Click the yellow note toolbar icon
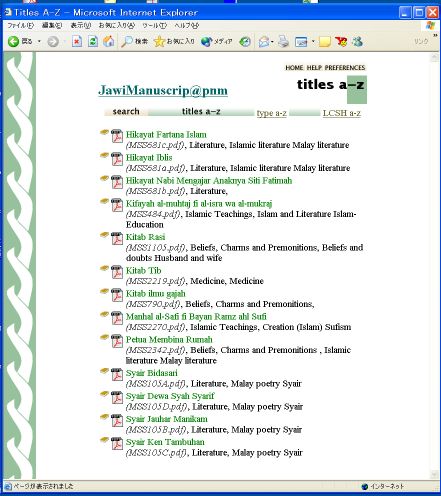The height and width of the screenshot is (496, 441). tap(325, 42)
